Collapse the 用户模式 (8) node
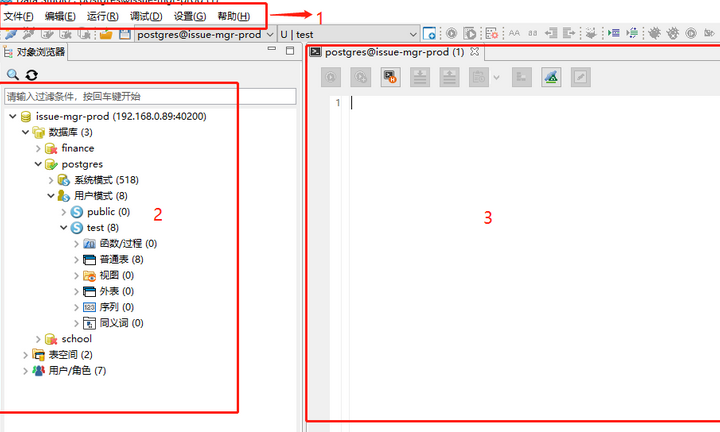Viewport: 720px width, 432px height. (x=51, y=196)
